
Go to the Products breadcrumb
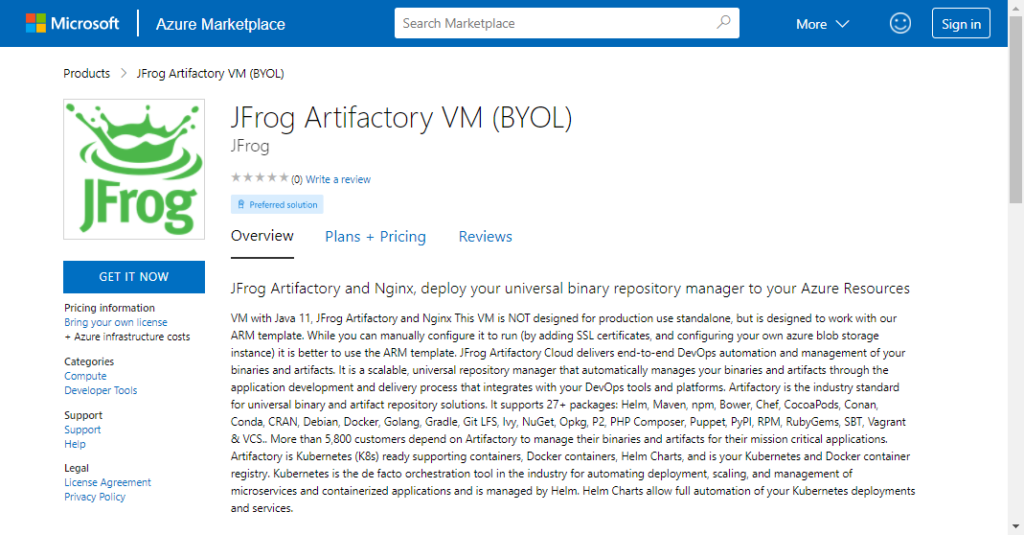[86, 73]
